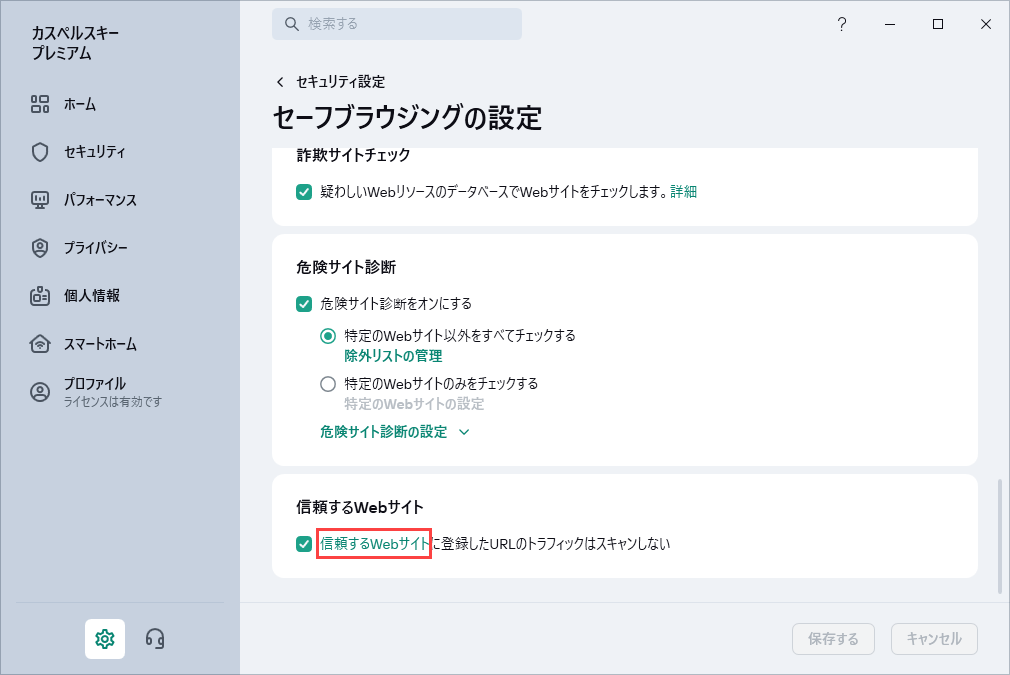
Task: Select 特定のWebサイト以外をすべてチェックする radio button
Action: 328,336
